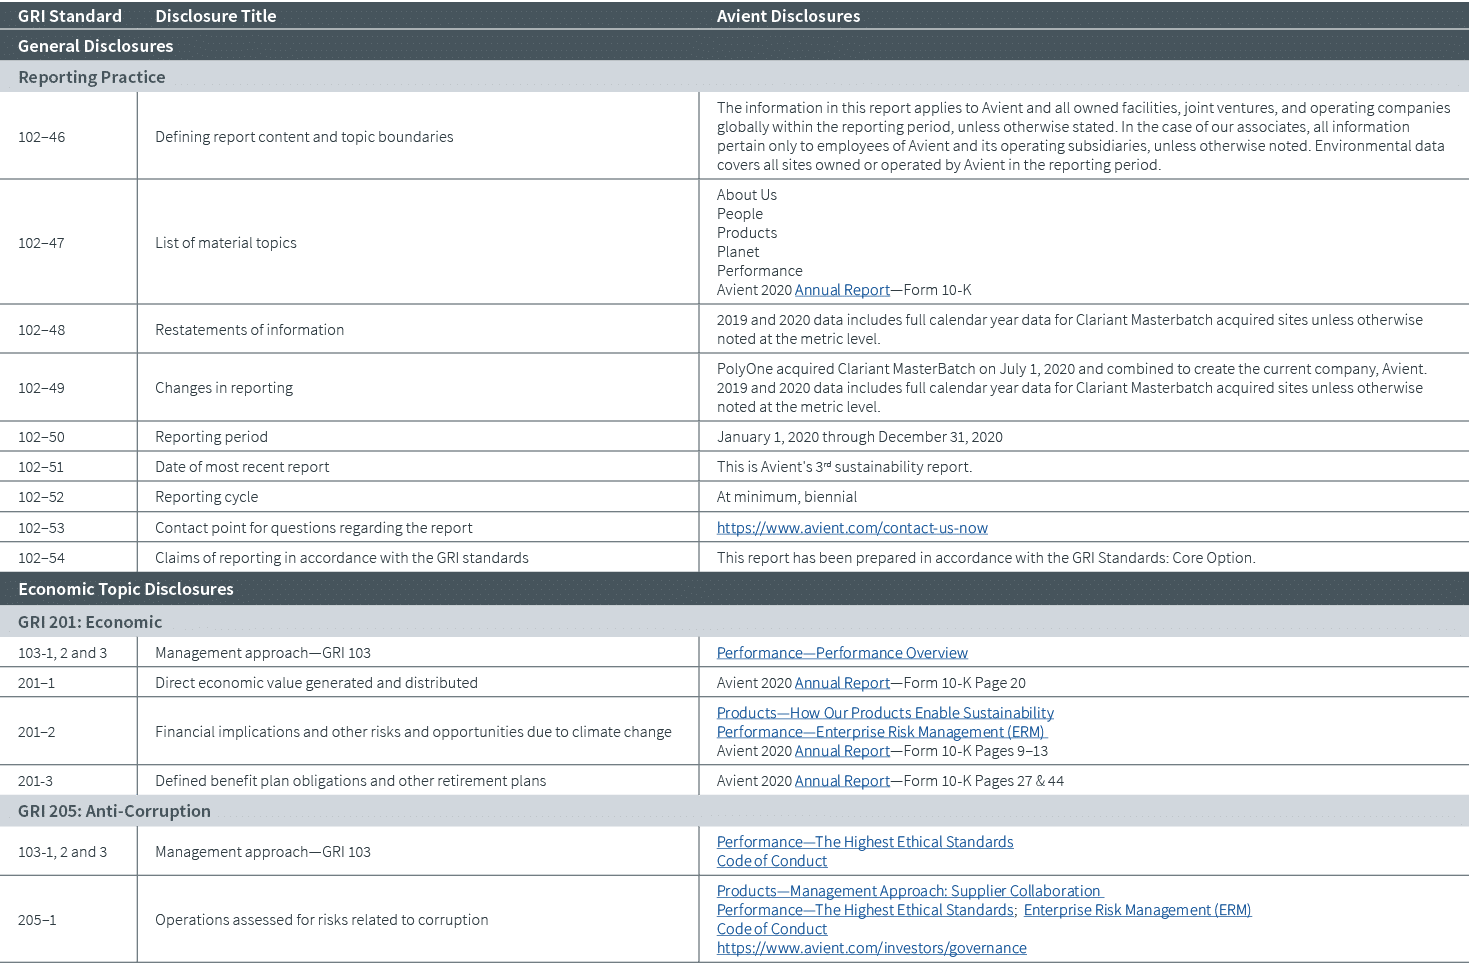This screenshot has height=978, width=1469.
Task: Click Highest Ethical Standards link in row 205-1
Action: (x=864, y=910)
